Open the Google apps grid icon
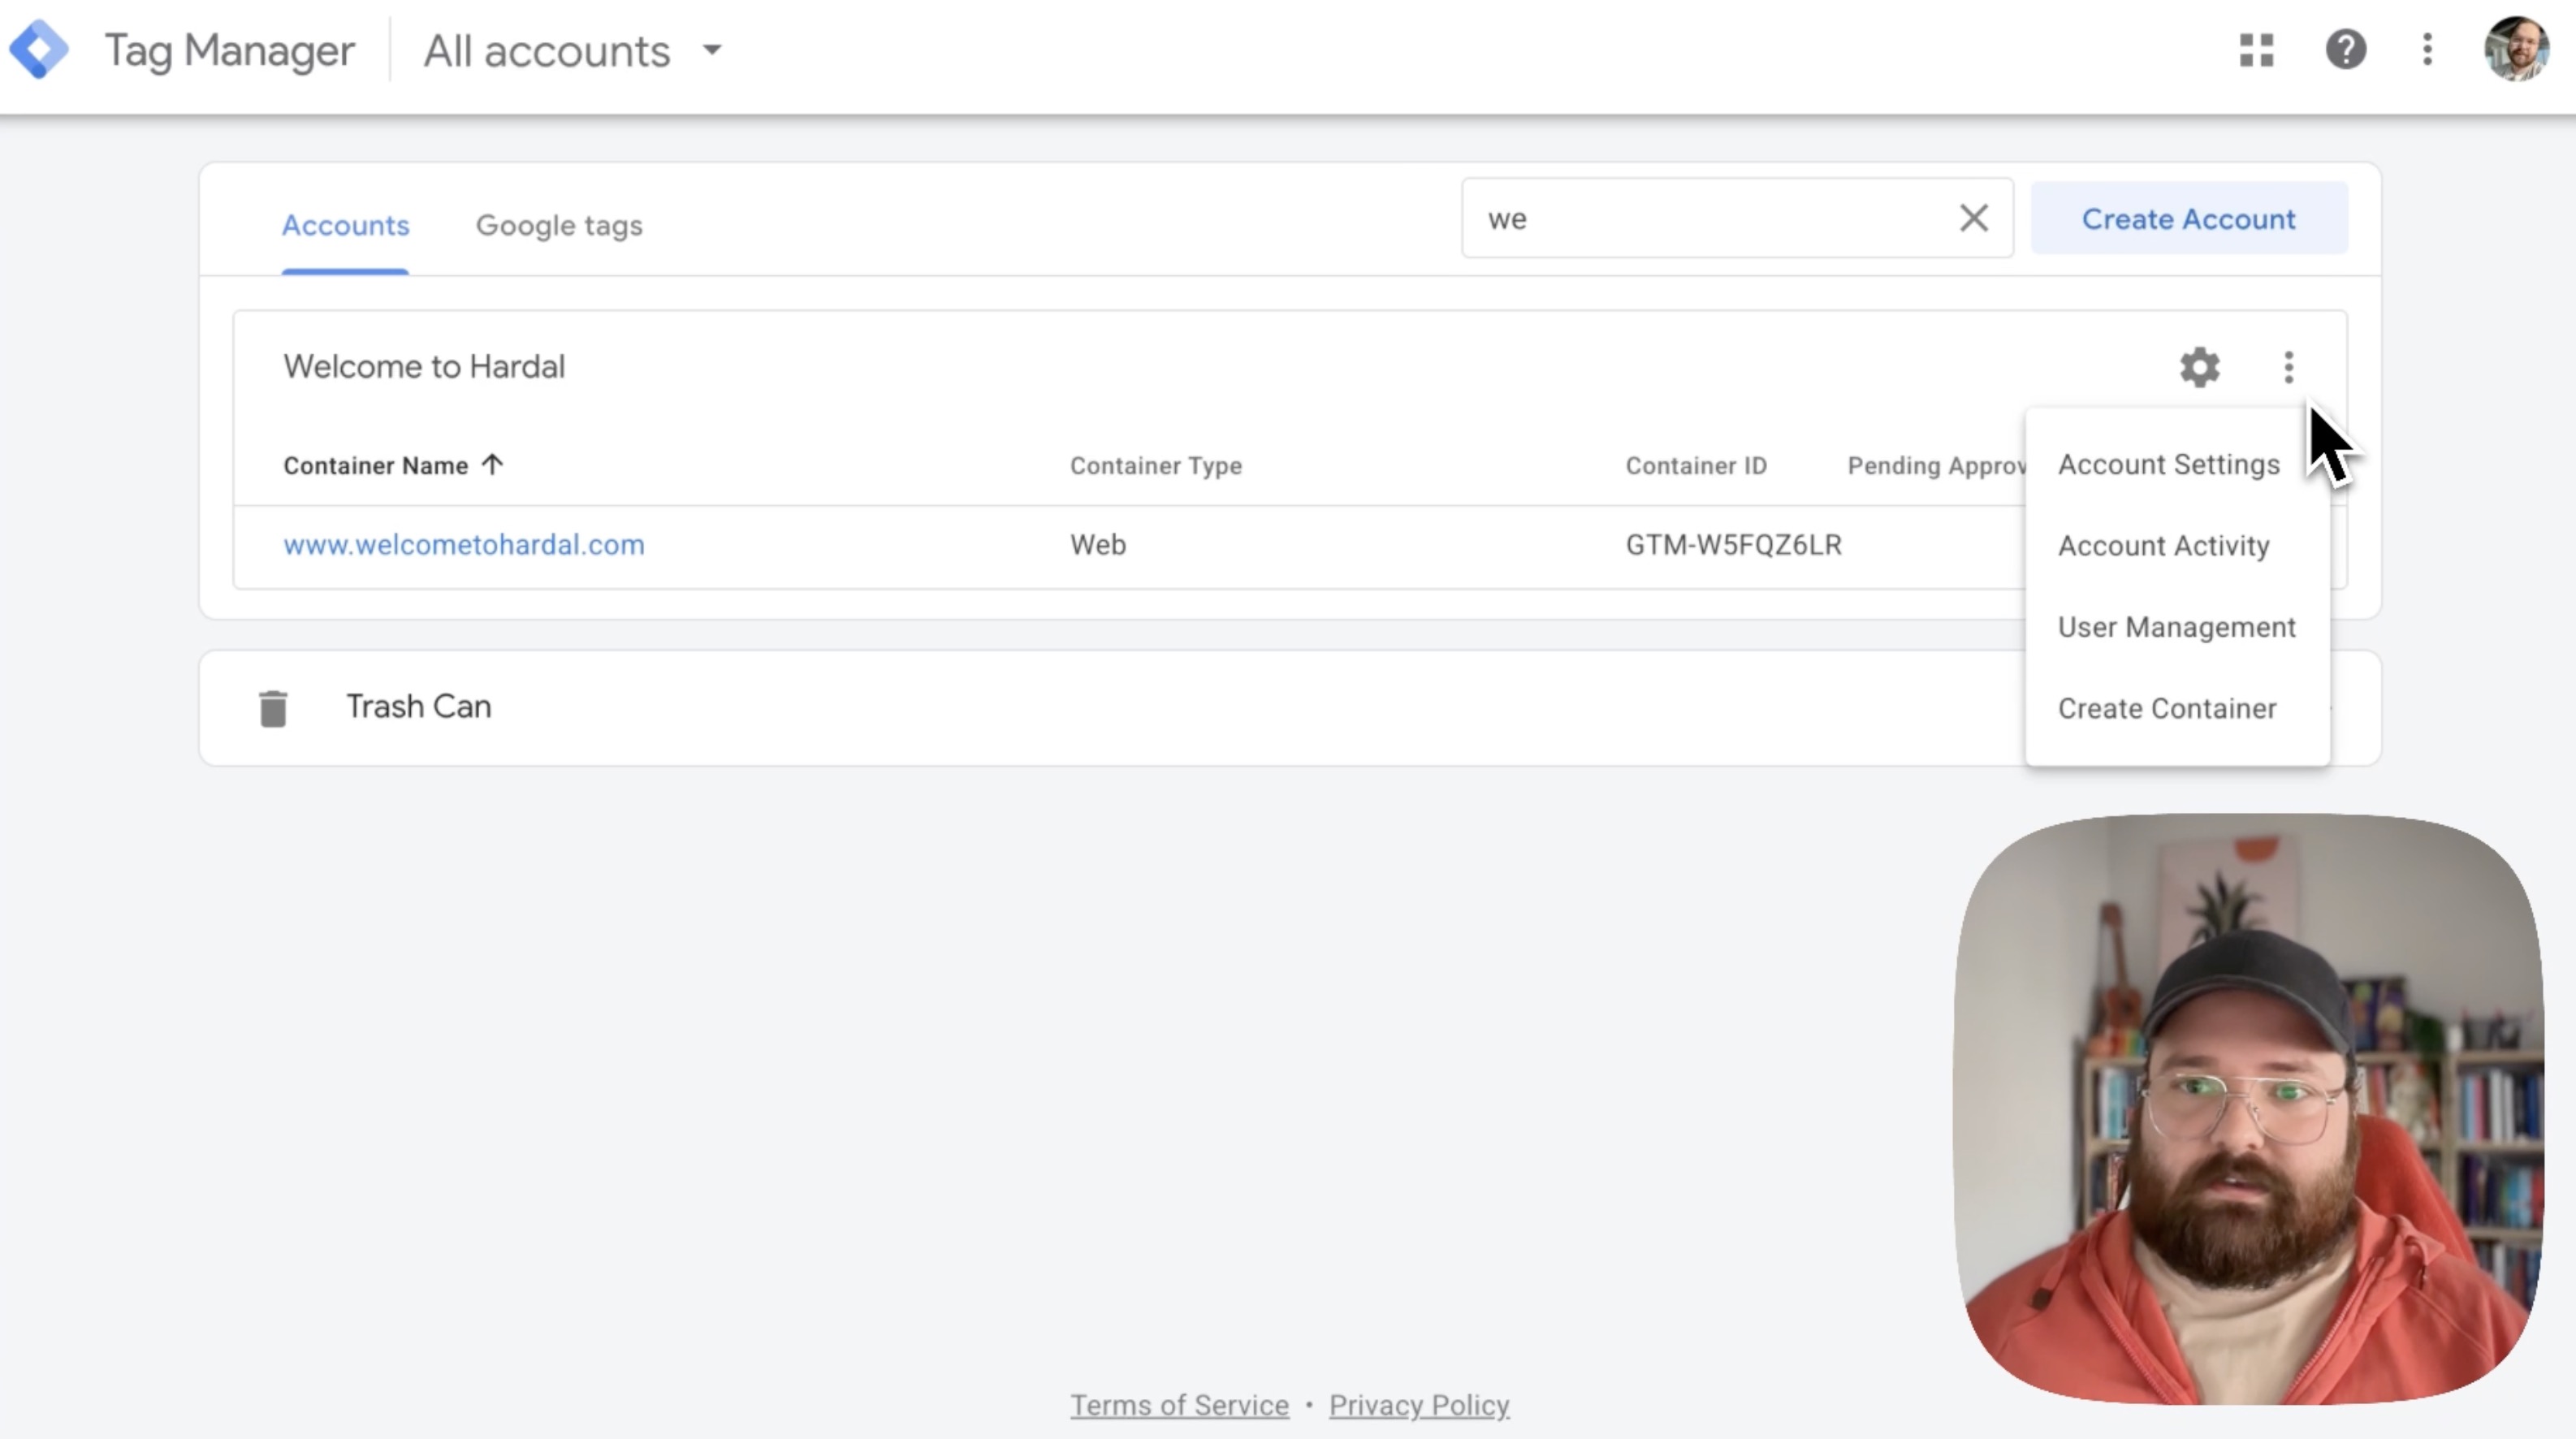Screen dimensions: 2576x1439 pos(2256,49)
